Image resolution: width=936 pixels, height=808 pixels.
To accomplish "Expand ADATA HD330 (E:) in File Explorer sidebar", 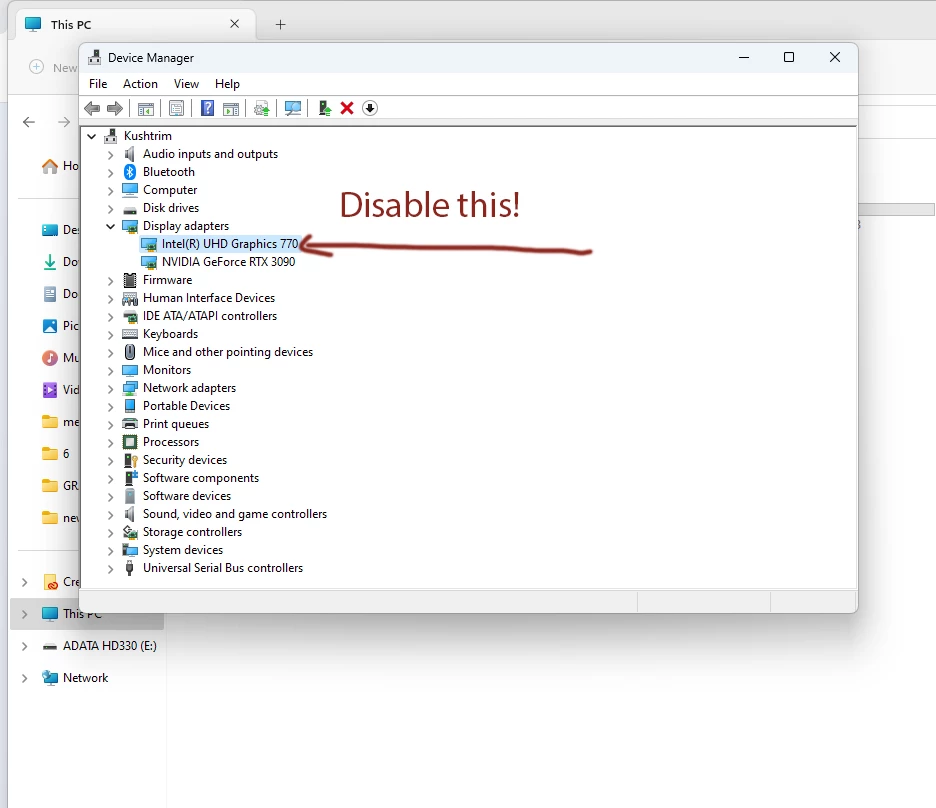I will (24, 646).
